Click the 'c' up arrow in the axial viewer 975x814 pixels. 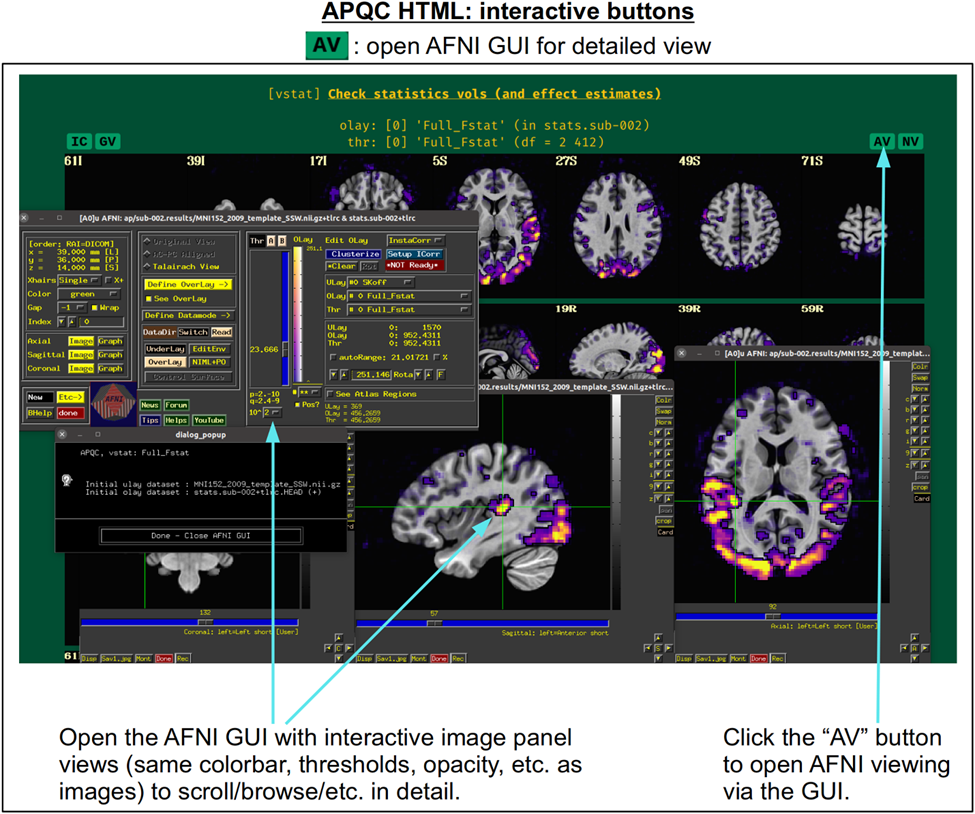(x=925, y=399)
